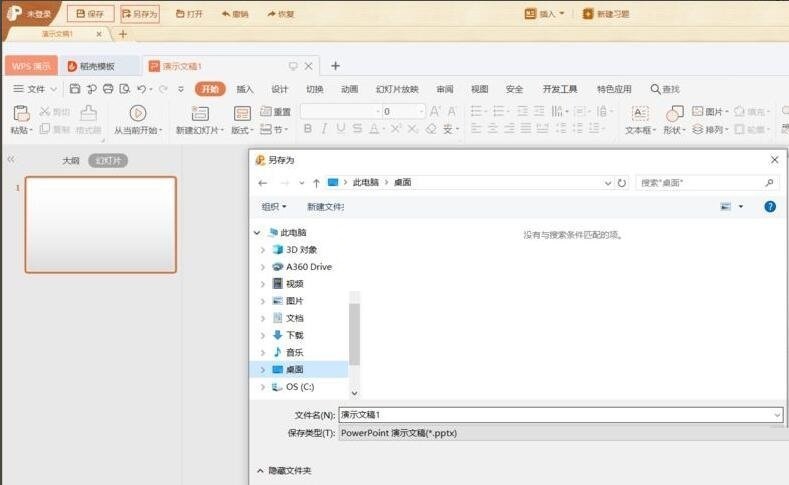Screen dimensions: 789x485
Task: Click the 另存为 save-as button in top bar
Action: click(x=139, y=14)
